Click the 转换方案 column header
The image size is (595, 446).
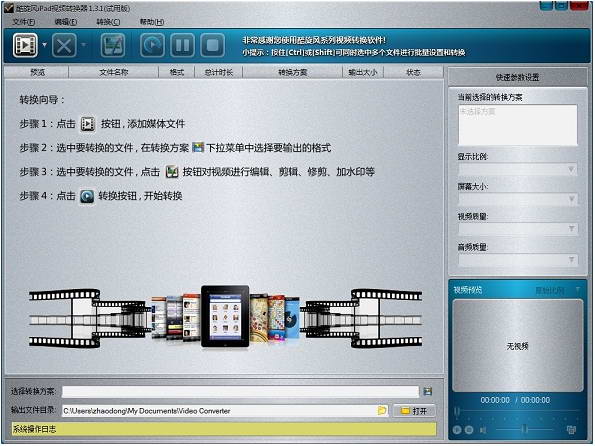[x=293, y=72]
